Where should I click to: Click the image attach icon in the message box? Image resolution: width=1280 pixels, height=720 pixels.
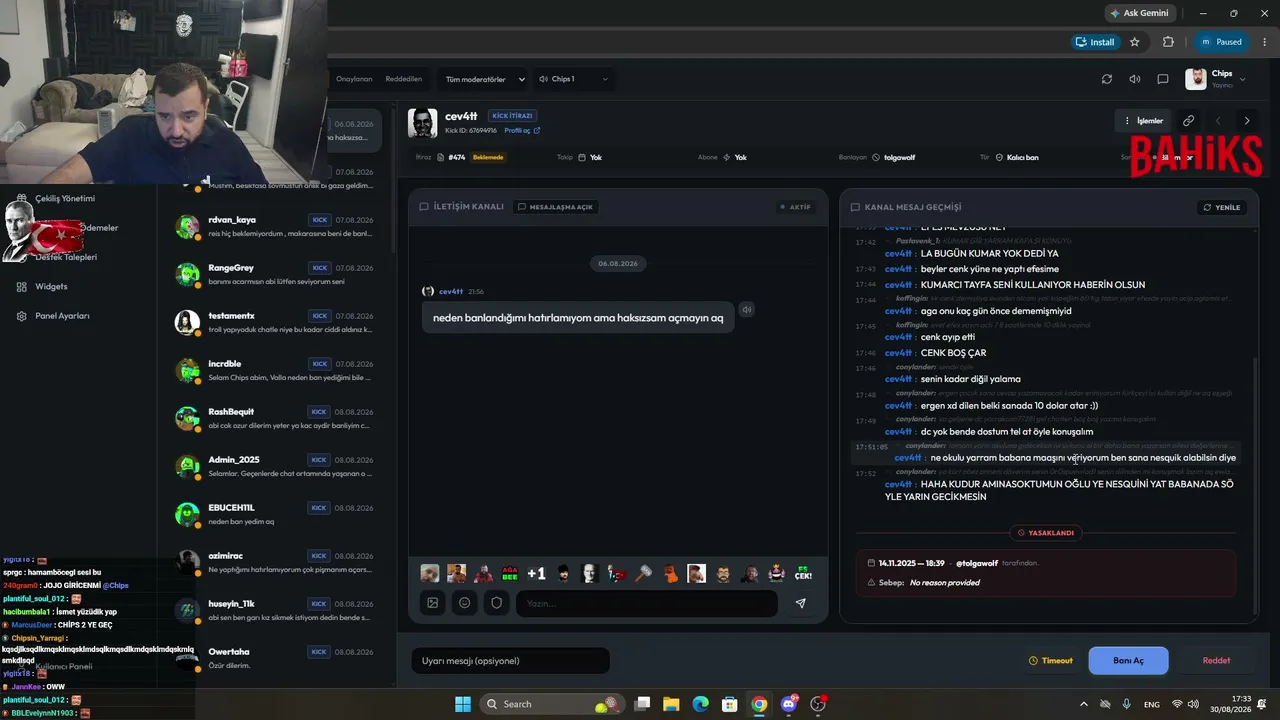(x=433, y=603)
